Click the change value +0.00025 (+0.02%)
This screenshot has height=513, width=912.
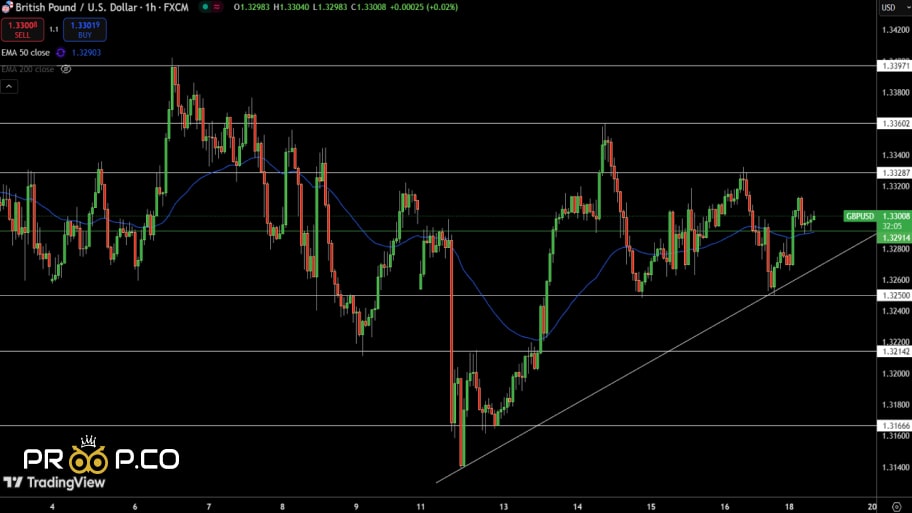pos(424,8)
